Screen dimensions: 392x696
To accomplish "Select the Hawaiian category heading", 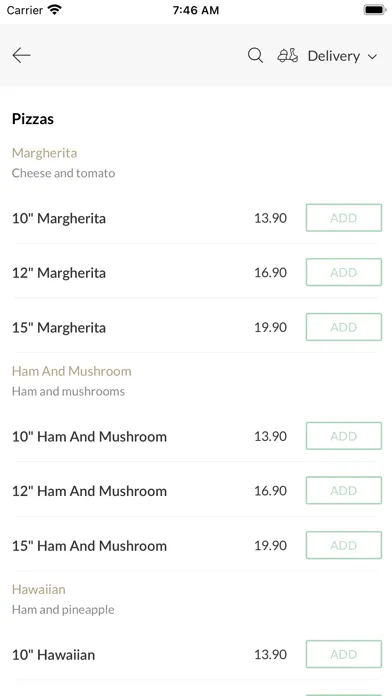I will [x=39, y=589].
